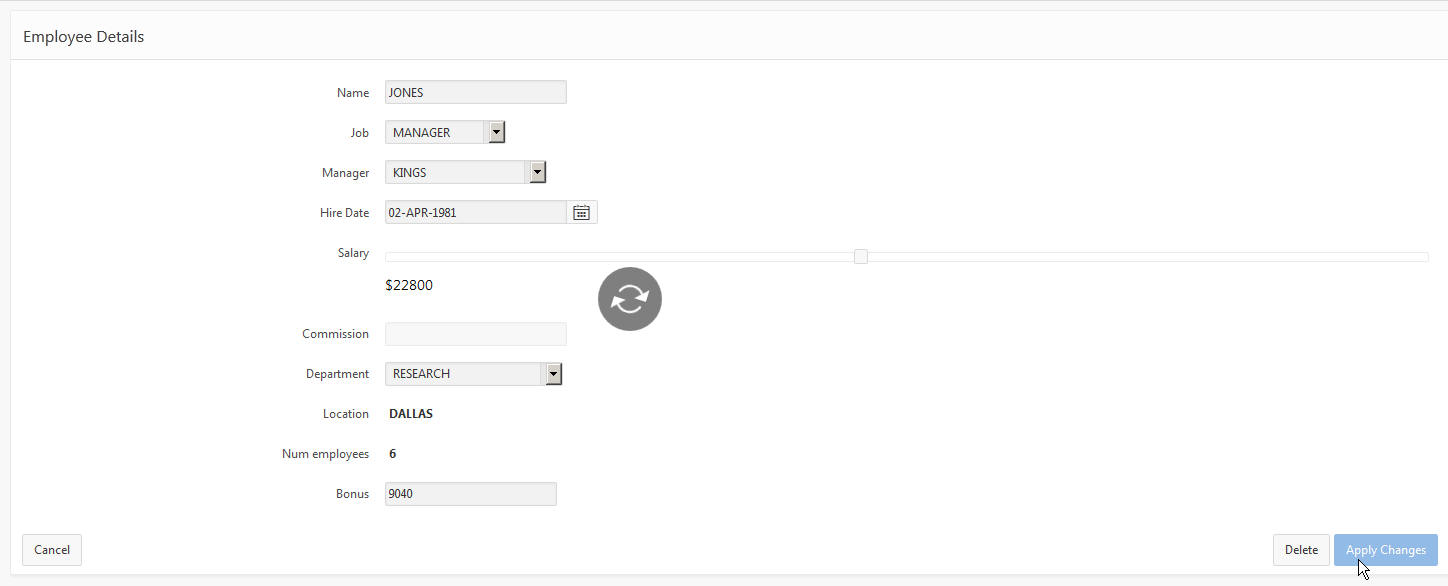
Task: Click the Salary slider handle
Action: tap(861, 257)
